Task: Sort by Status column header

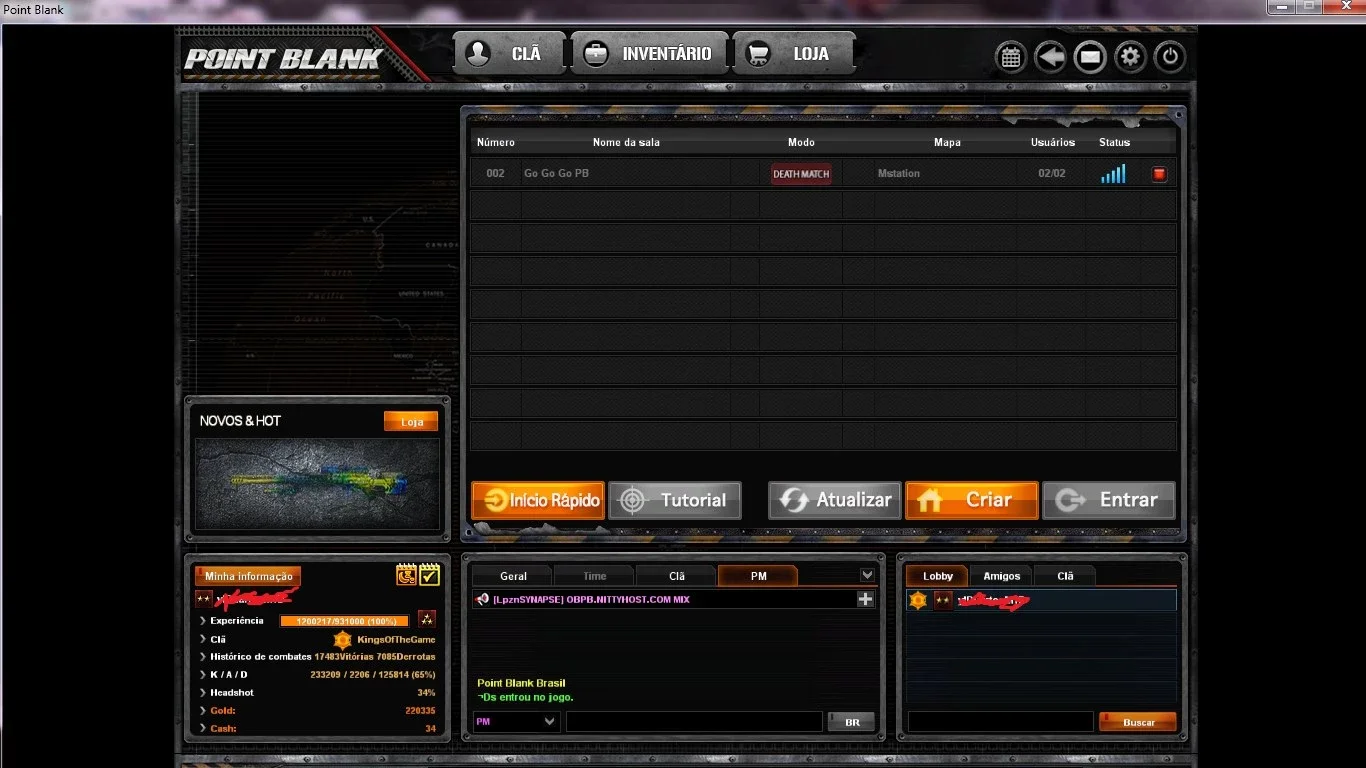Action: coord(1114,142)
